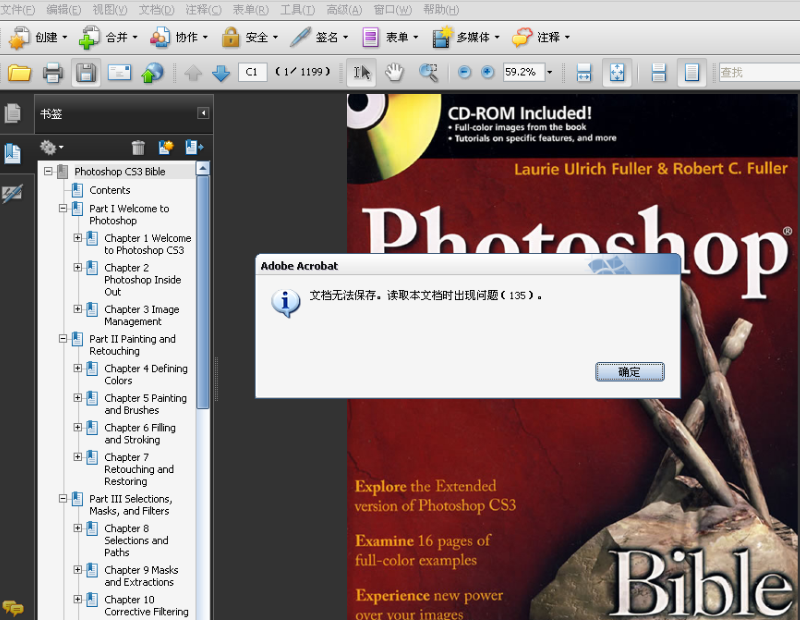Select Chapter 6 Filling and Stroking bookmark
This screenshot has width=800, height=620.
[x=140, y=434]
